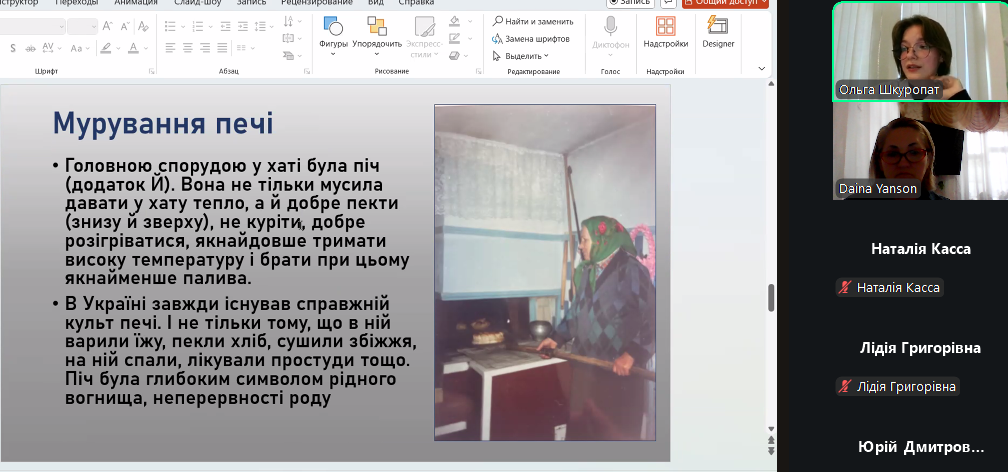Toggle strikethrough formatting
1008x472 pixels.
pyautogui.click(x=31, y=48)
